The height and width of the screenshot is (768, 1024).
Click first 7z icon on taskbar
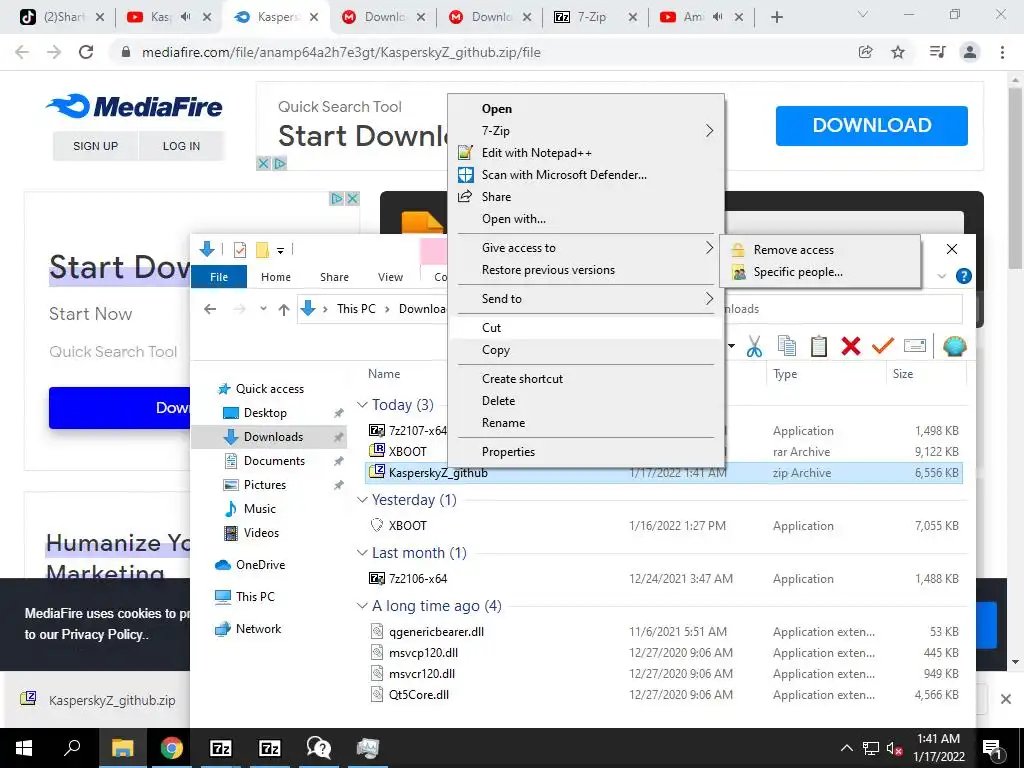[x=220, y=748]
